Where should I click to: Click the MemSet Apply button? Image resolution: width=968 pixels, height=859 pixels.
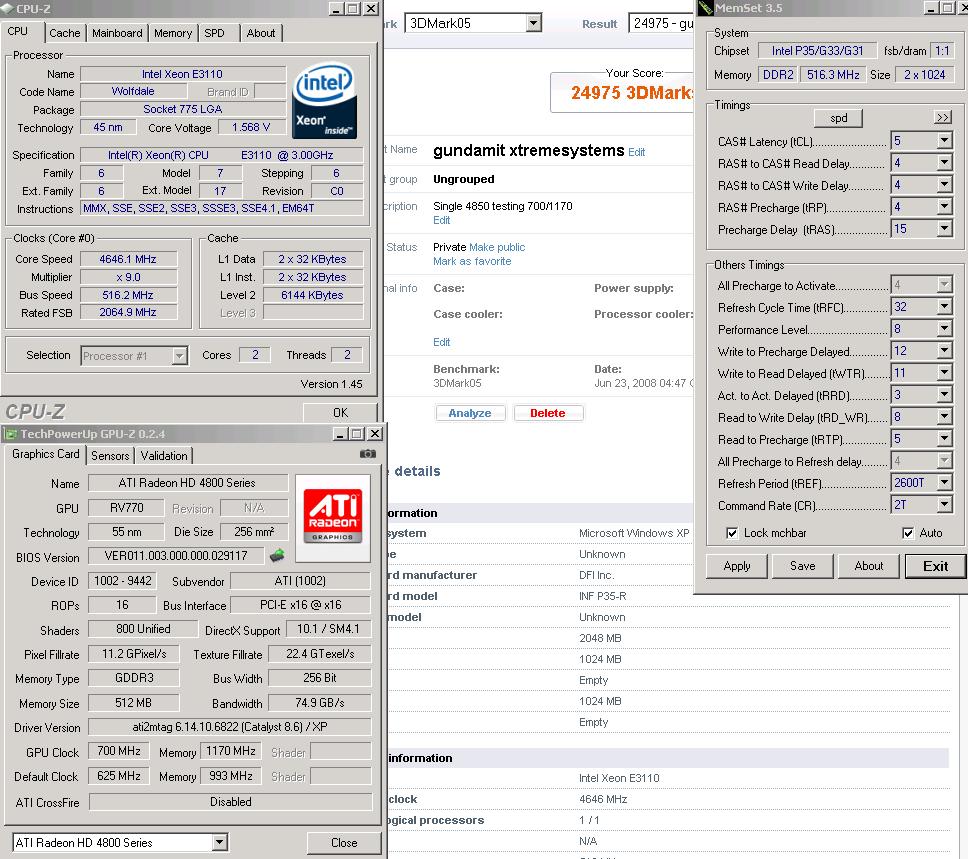coord(737,566)
